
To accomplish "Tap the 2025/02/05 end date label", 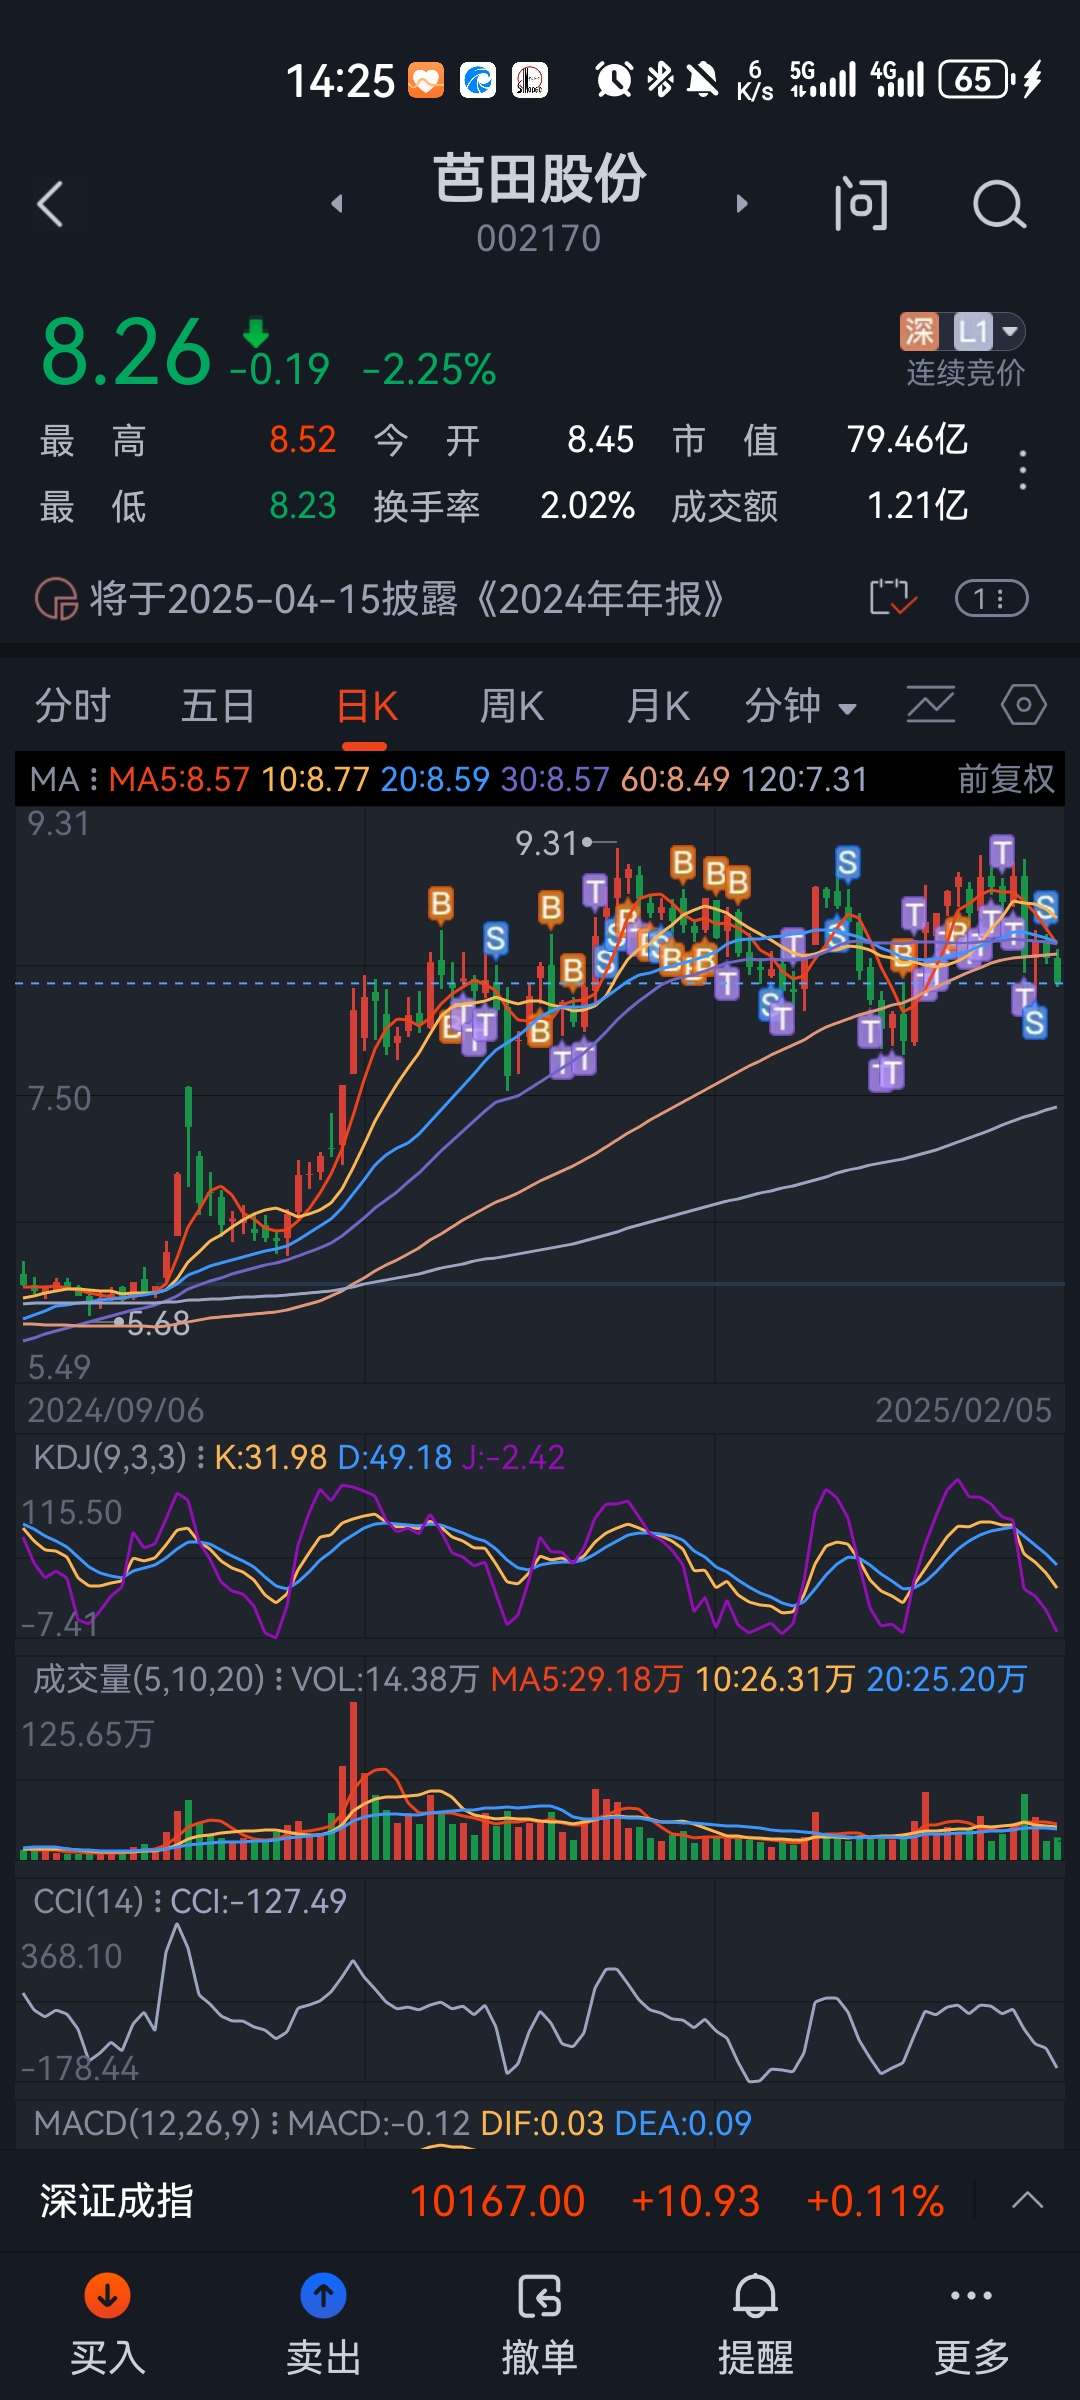I will (x=964, y=1410).
